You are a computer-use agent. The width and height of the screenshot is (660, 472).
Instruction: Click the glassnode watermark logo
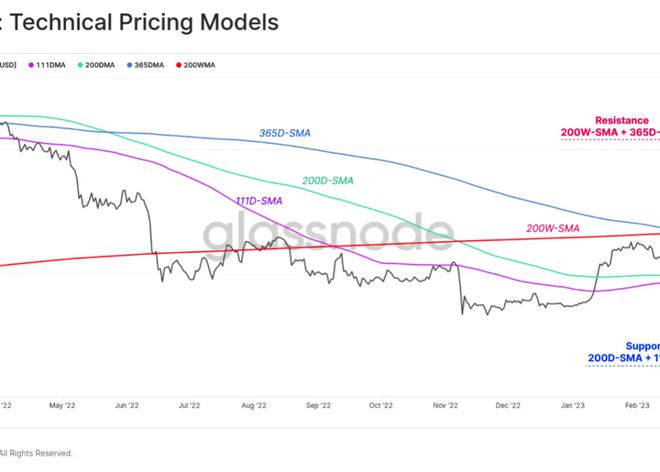point(328,236)
